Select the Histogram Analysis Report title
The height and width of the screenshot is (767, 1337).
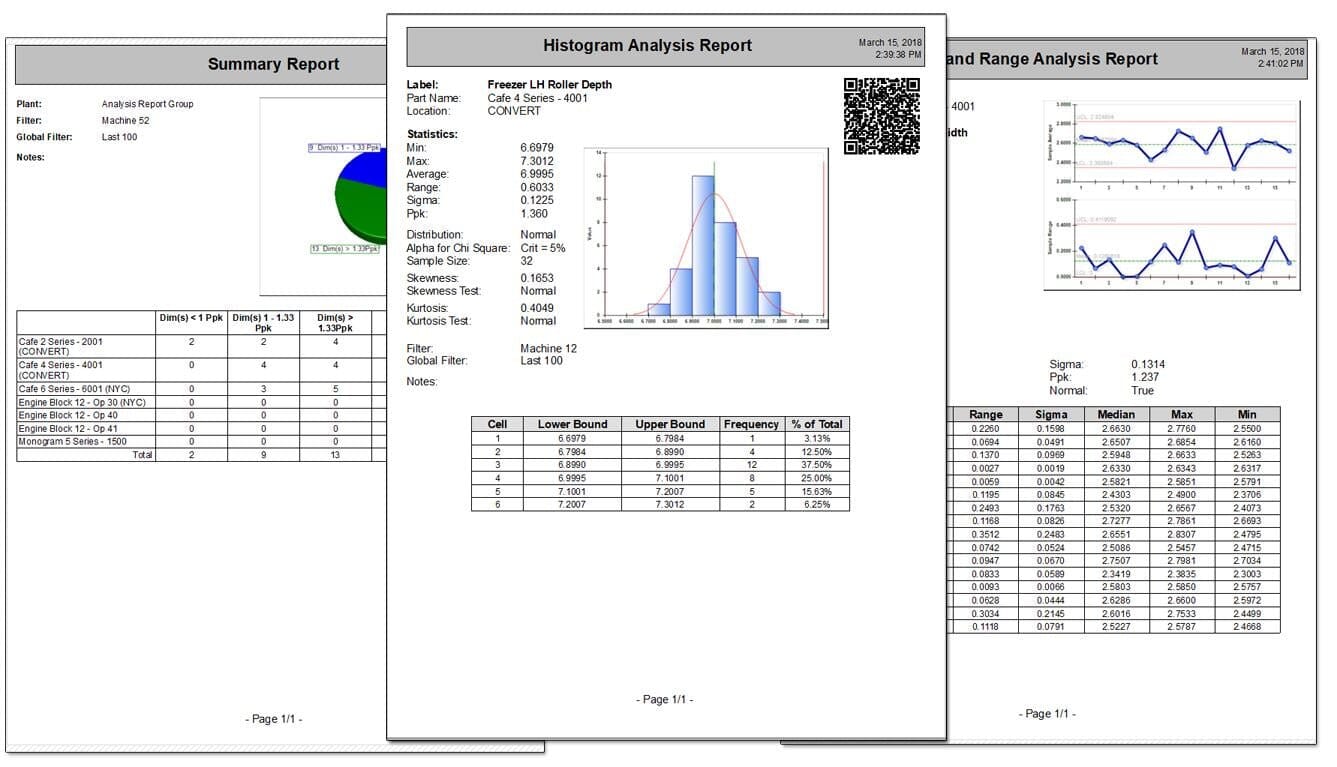[647, 45]
